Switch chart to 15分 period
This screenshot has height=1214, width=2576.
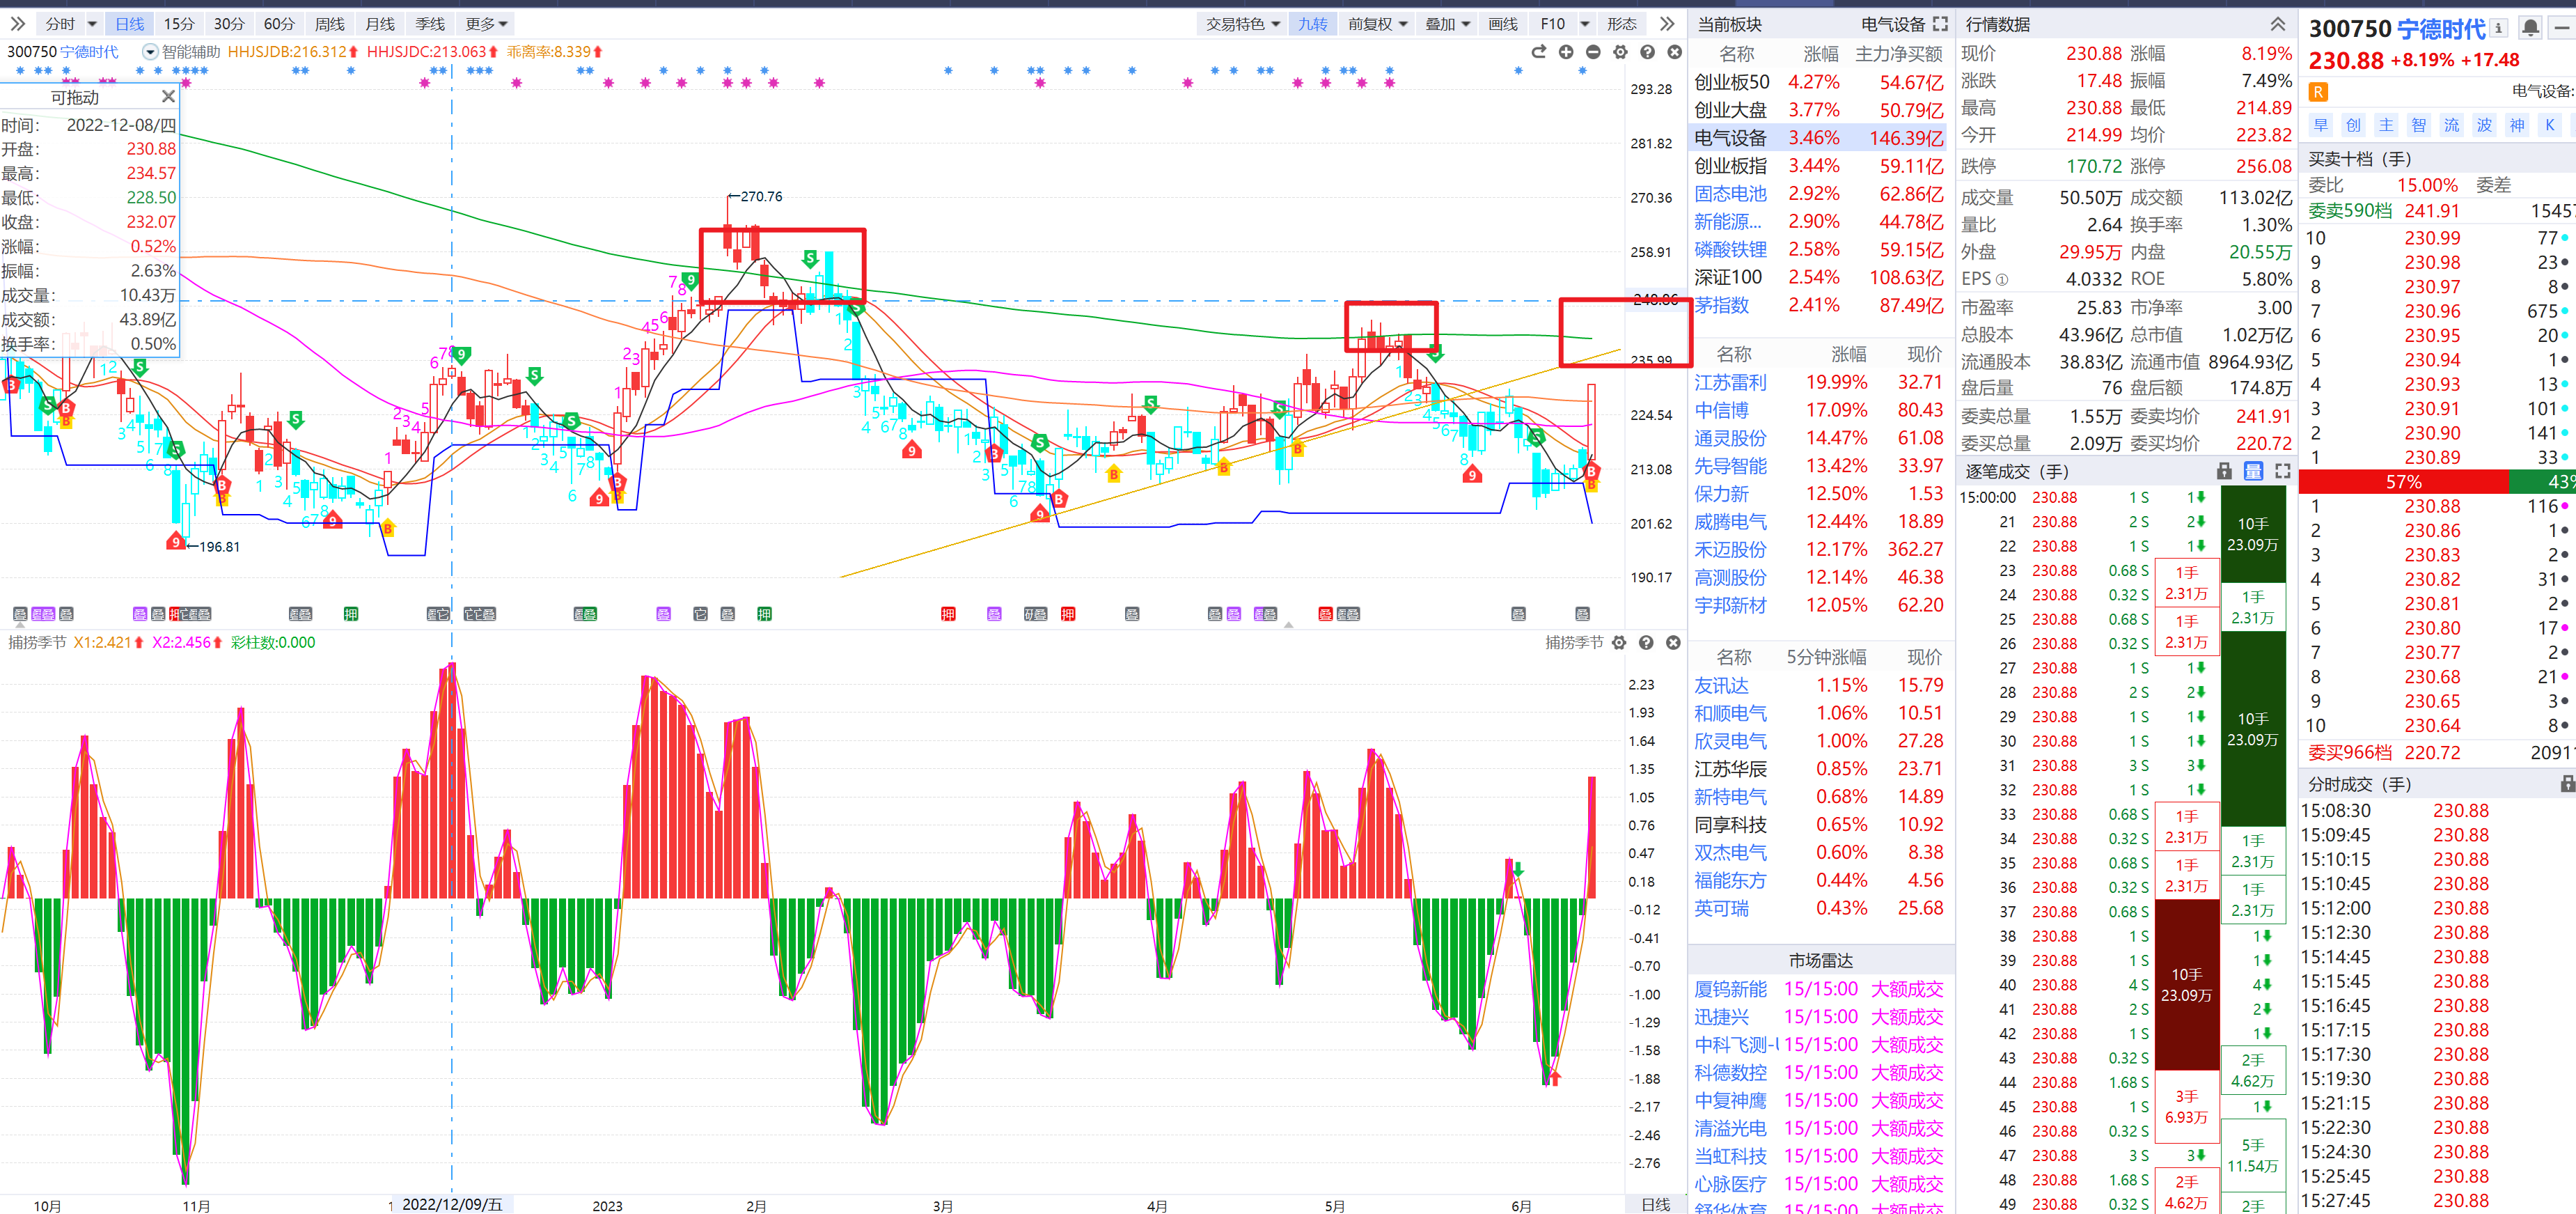click(x=179, y=24)
